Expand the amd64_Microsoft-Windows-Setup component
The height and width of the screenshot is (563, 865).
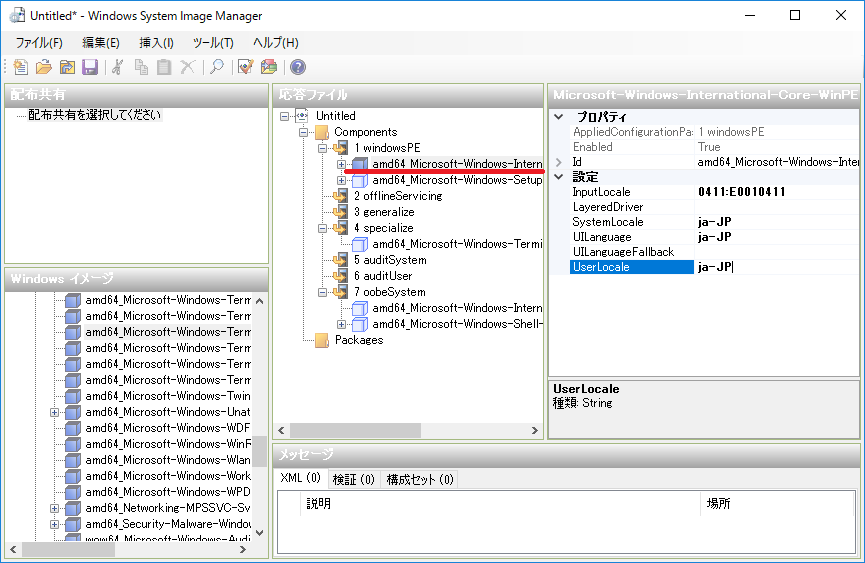click(x=341, y=180)
